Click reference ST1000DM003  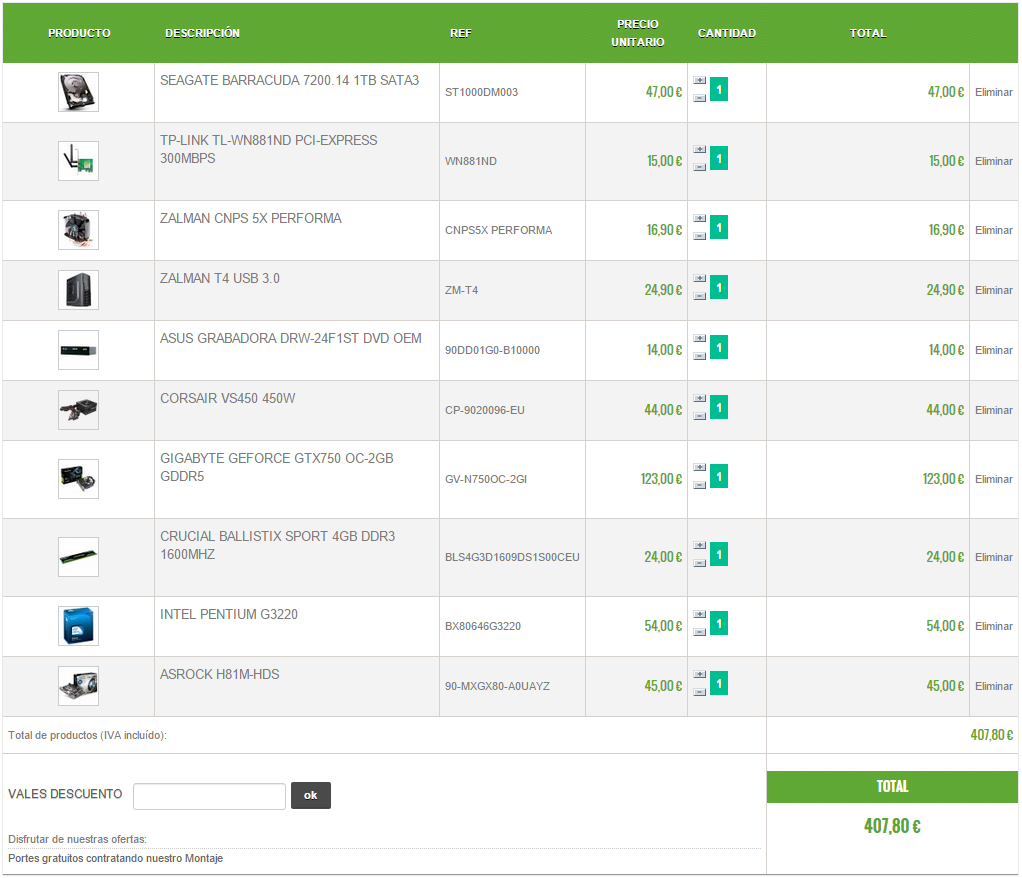tap(482, 93)
